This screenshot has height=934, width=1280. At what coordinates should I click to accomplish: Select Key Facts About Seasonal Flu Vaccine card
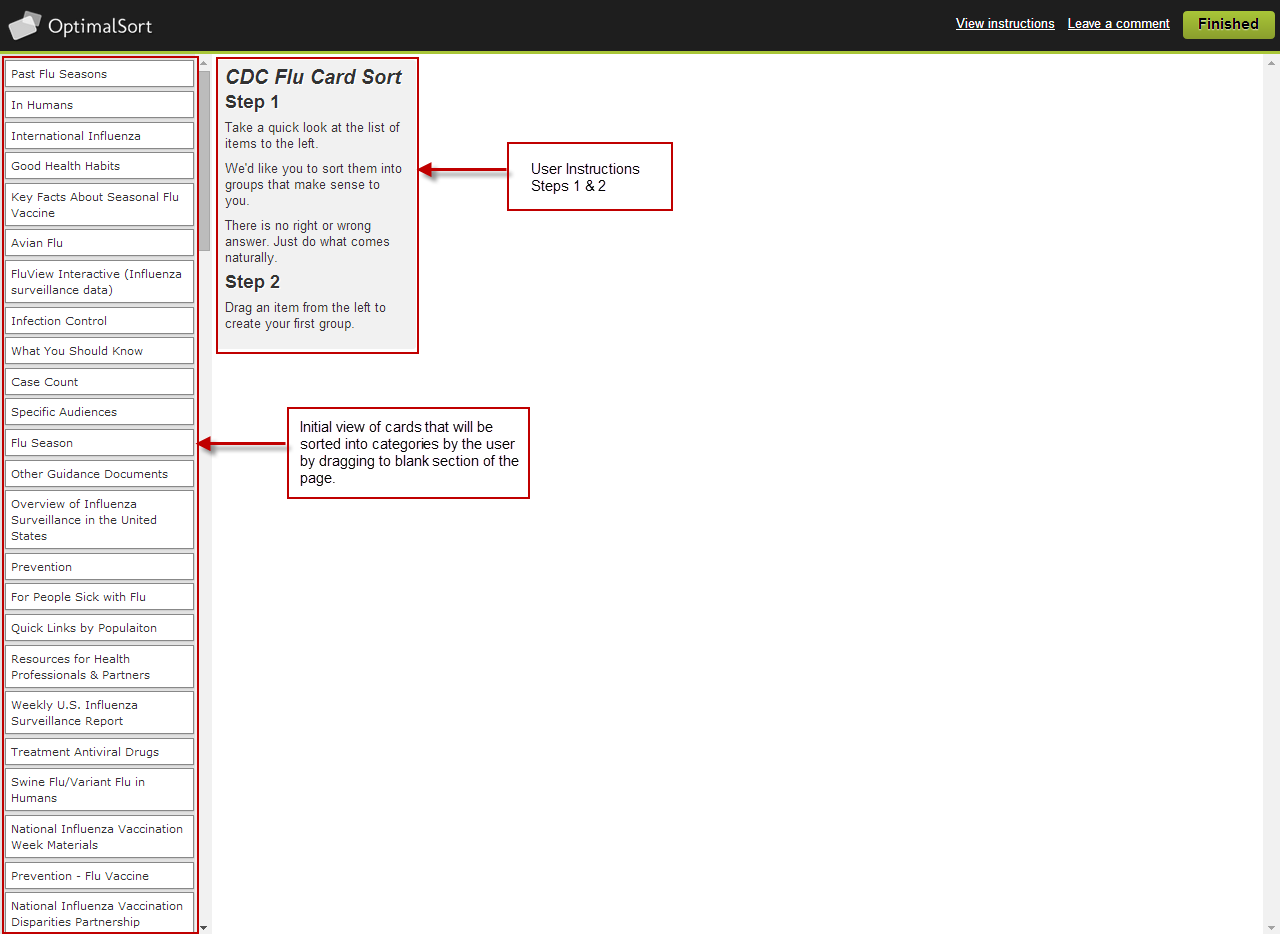(99, 205)
